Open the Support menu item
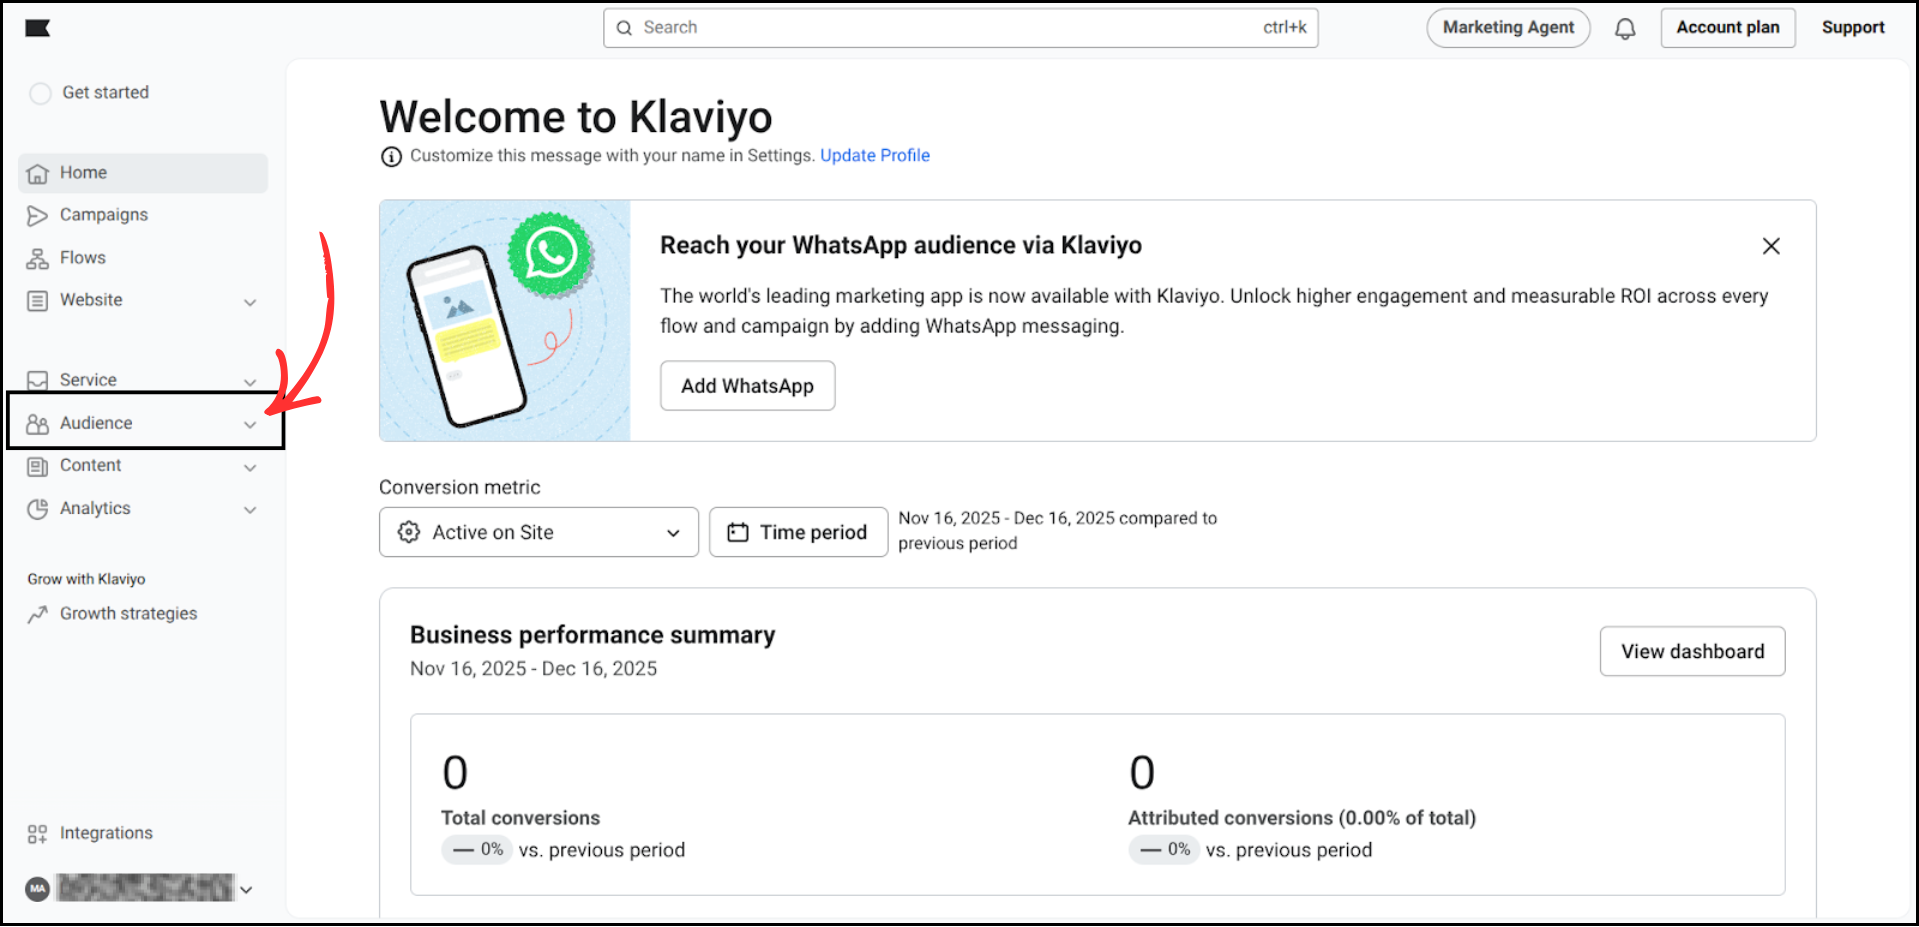The image size is (1919, 927). coord(1852,27)
